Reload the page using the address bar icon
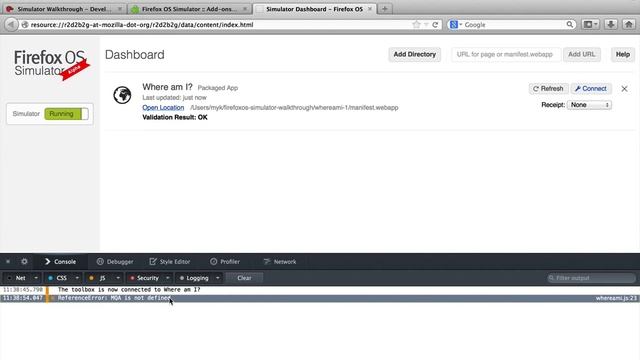This screenshot has width=640, height=360. point(435,24)
